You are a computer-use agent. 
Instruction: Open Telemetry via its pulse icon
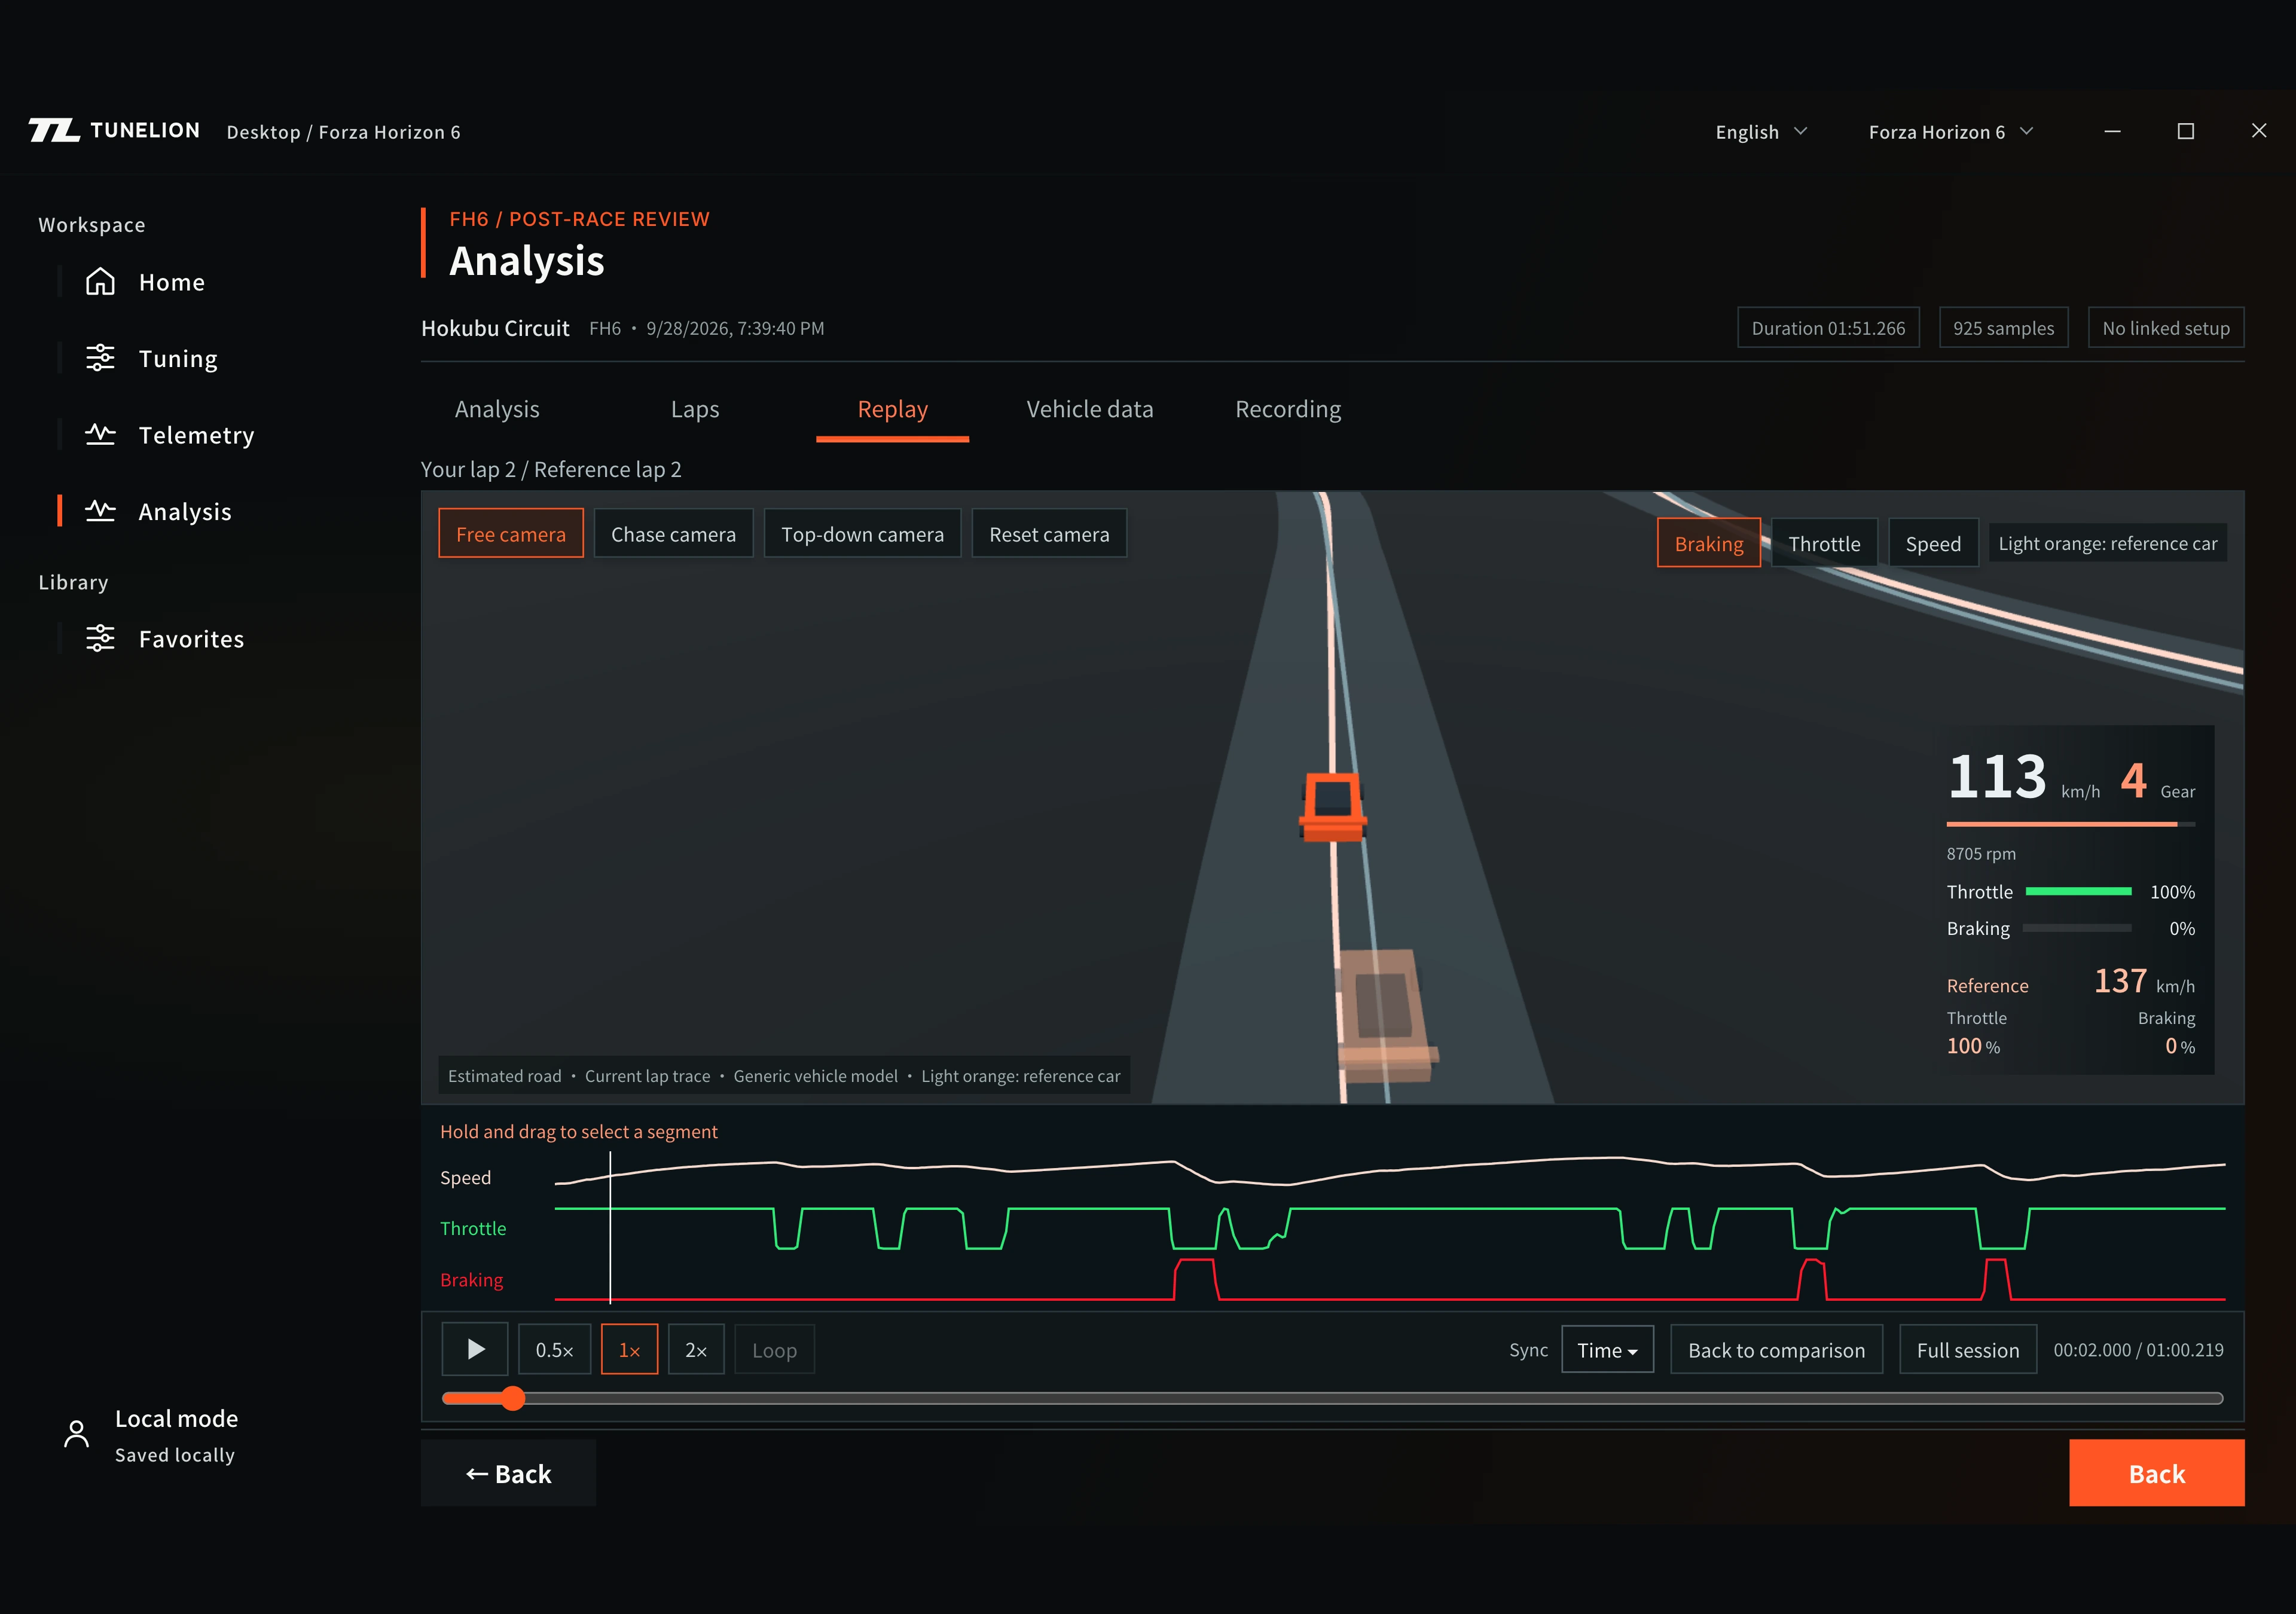[100, 435]
